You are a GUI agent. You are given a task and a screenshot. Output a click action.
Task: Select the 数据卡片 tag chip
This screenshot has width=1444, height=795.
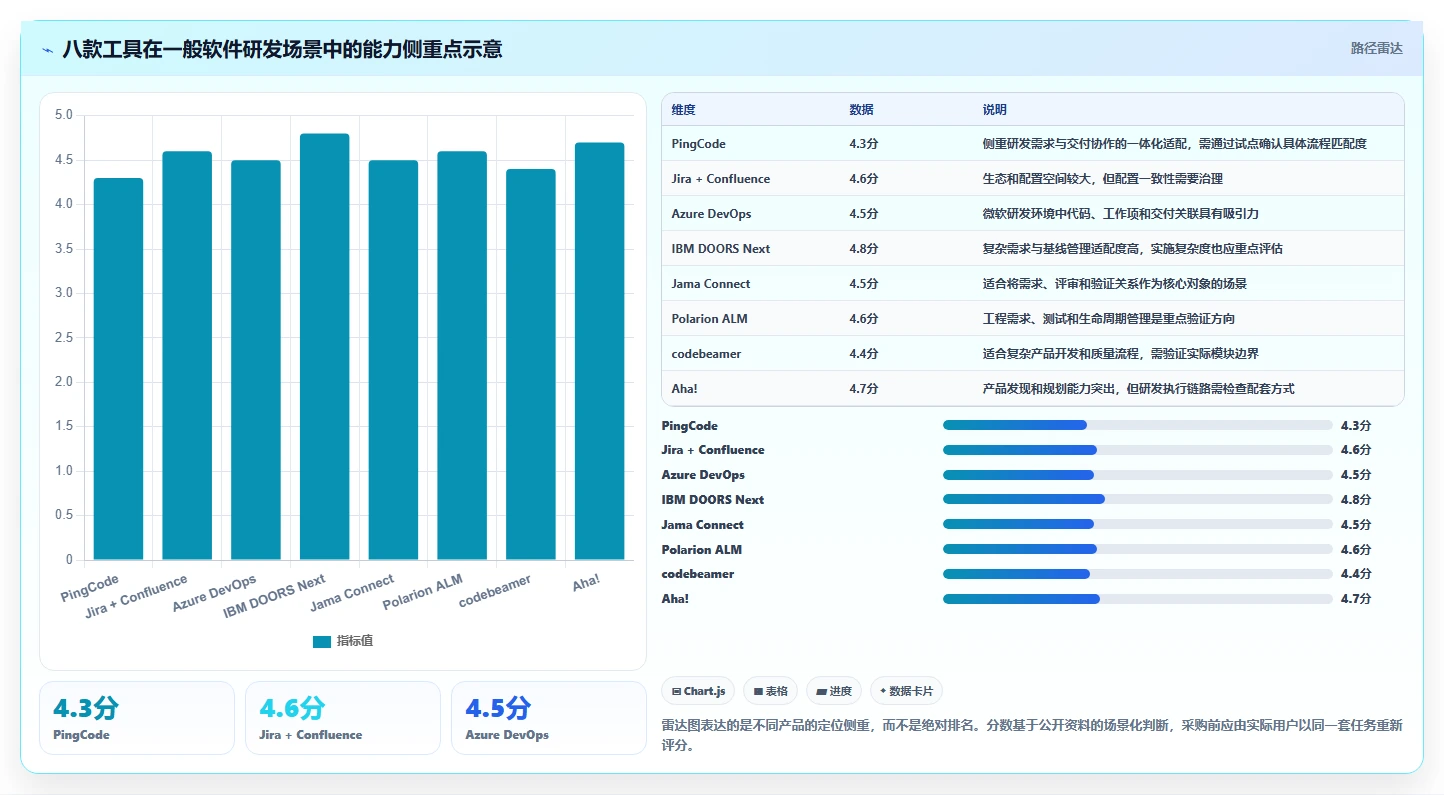[906, 691]
